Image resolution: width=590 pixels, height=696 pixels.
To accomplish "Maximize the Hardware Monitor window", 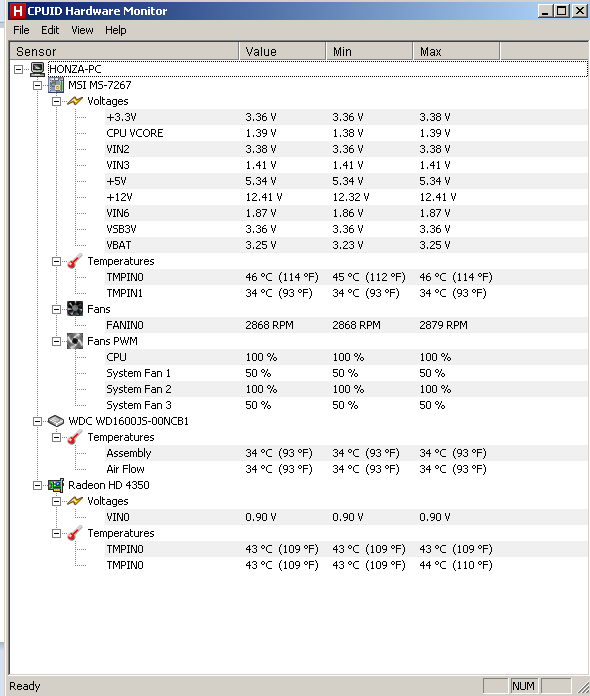I will pyautogui.click(x=562, y=11).
